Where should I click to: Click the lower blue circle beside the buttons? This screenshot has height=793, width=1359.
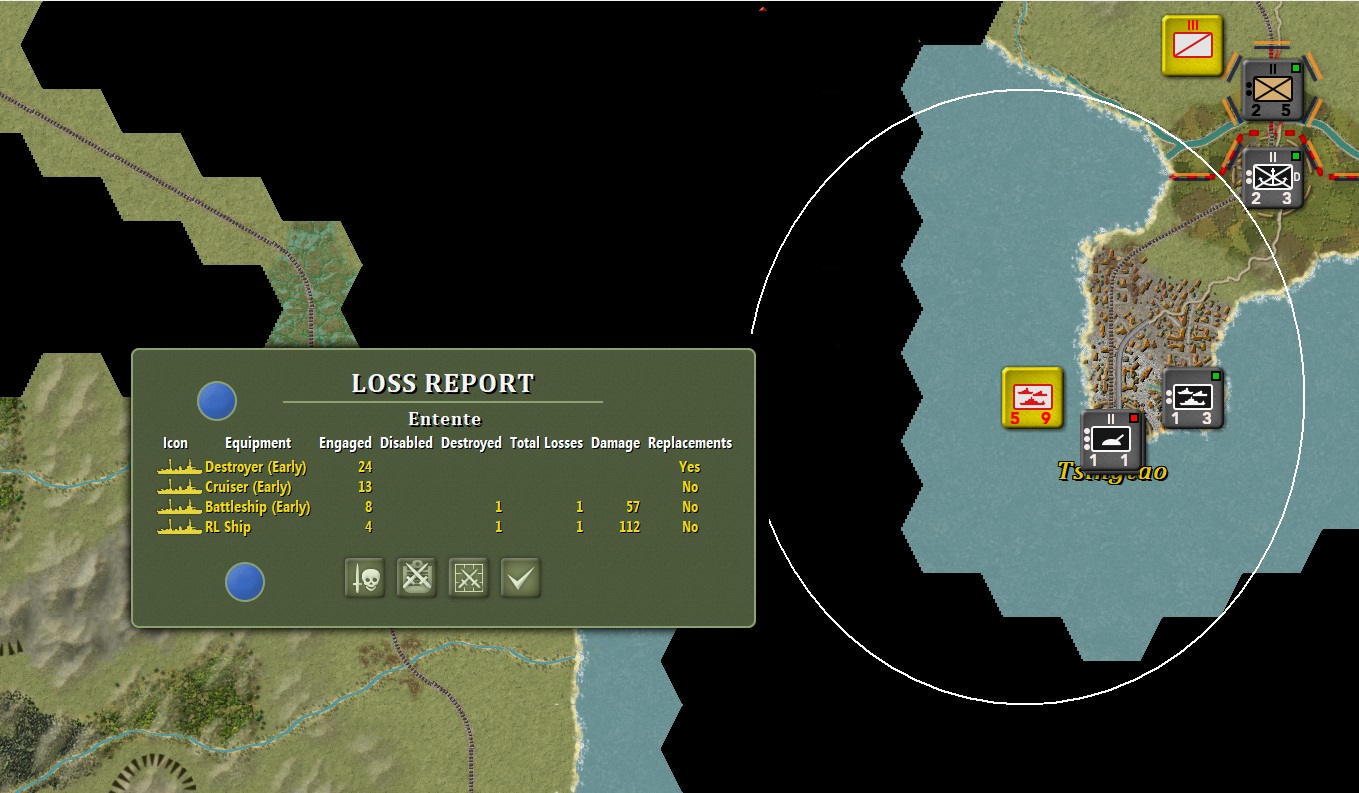coord(245,582)
